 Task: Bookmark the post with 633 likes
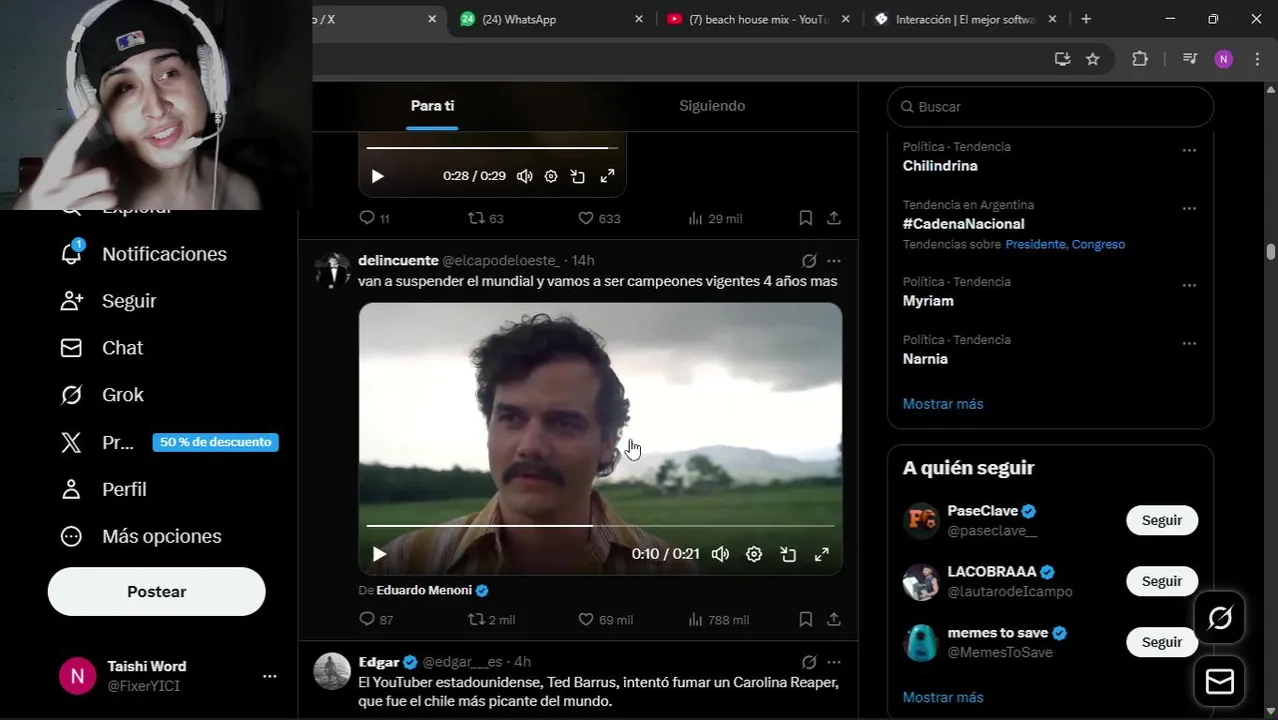click(x=806, y=218)
